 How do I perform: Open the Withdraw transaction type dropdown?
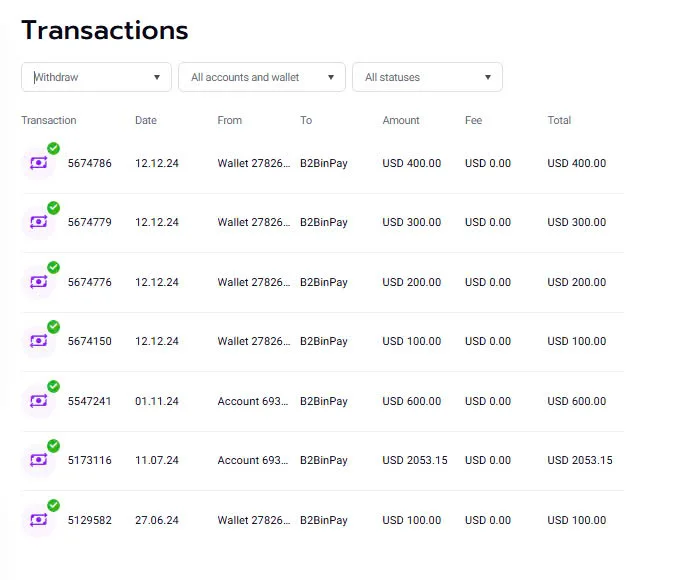96,77
